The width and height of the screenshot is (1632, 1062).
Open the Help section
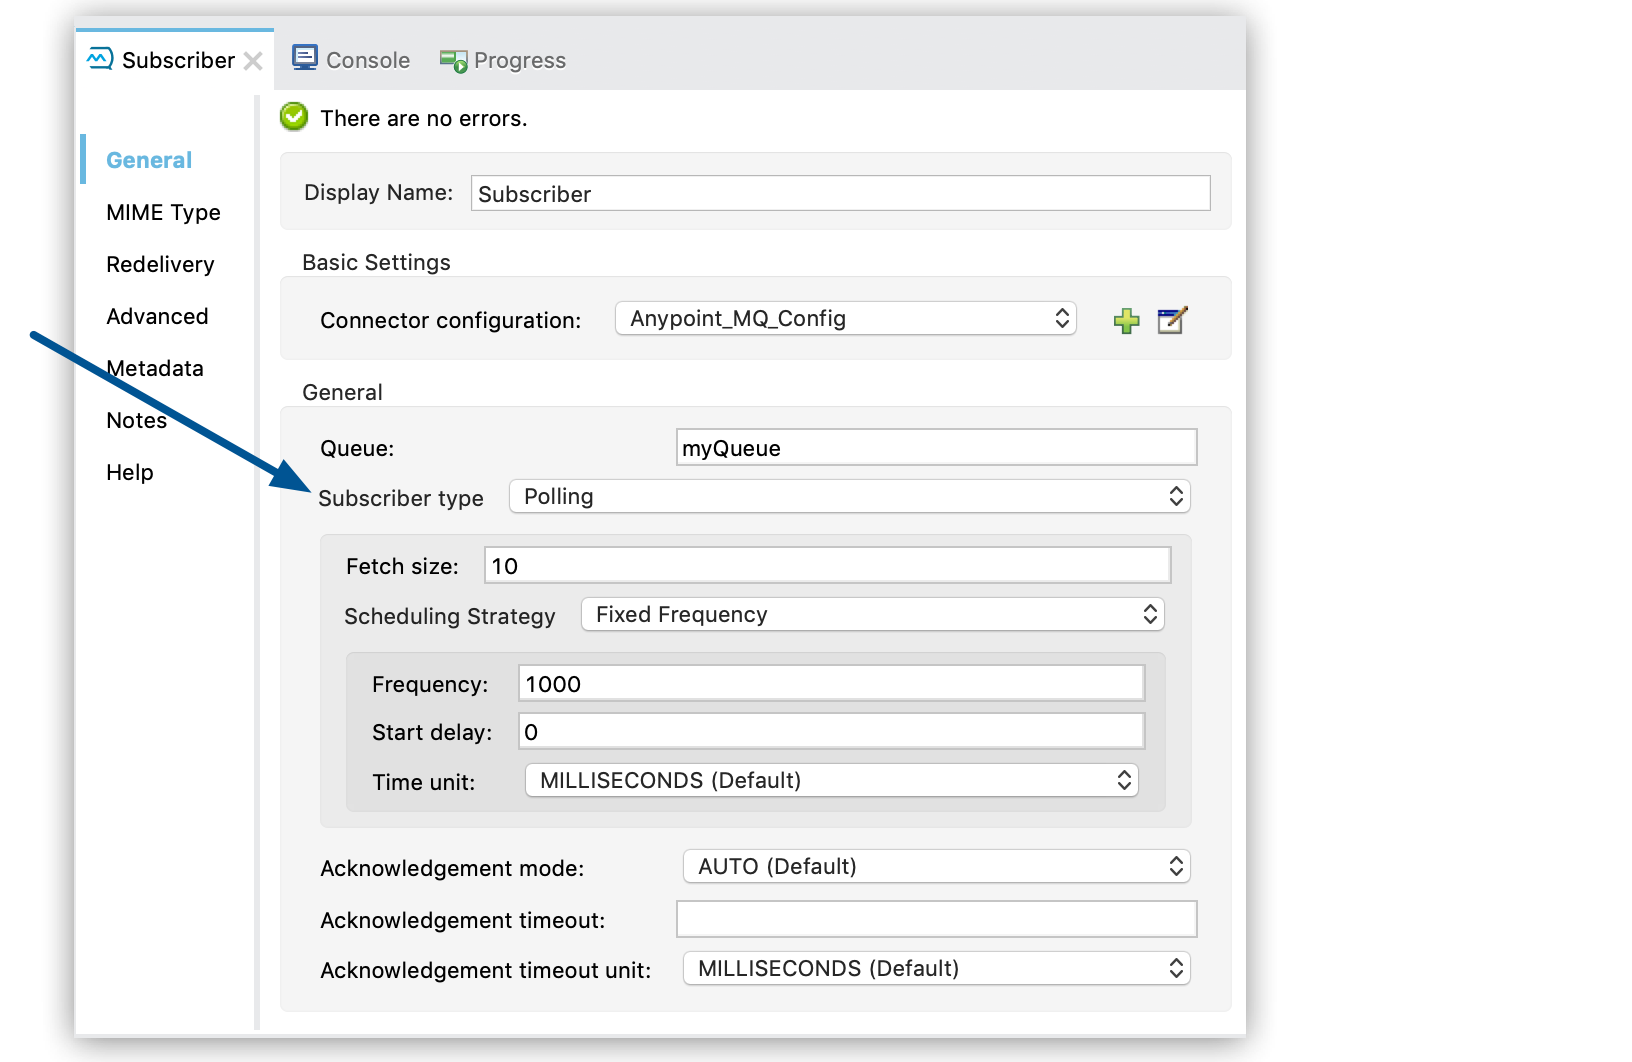coord(129,472)
